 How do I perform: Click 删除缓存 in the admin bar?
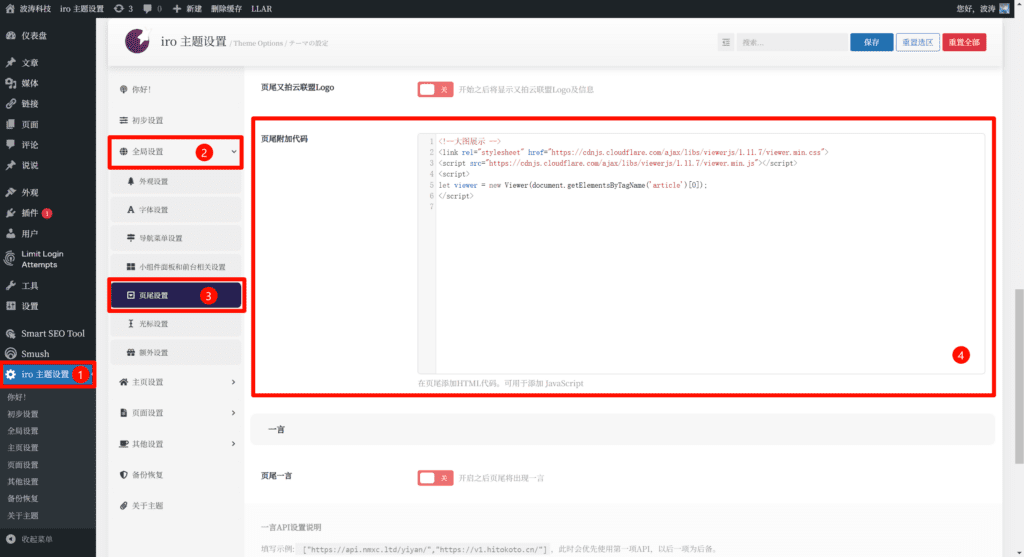[x=226, y=8]
